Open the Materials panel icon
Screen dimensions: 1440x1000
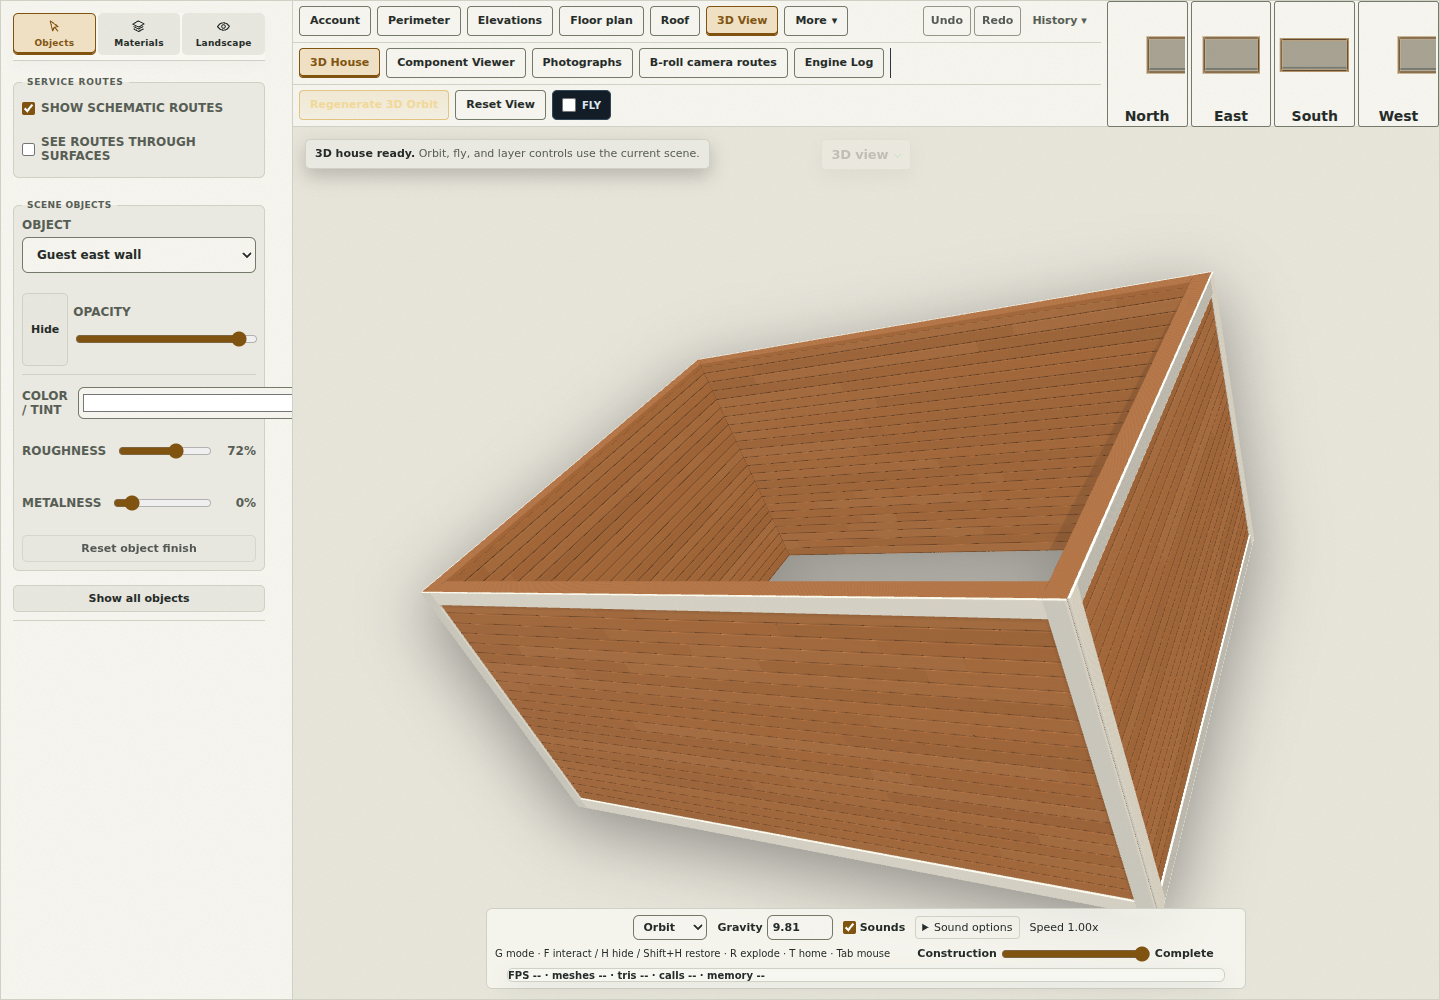point(139,33)
